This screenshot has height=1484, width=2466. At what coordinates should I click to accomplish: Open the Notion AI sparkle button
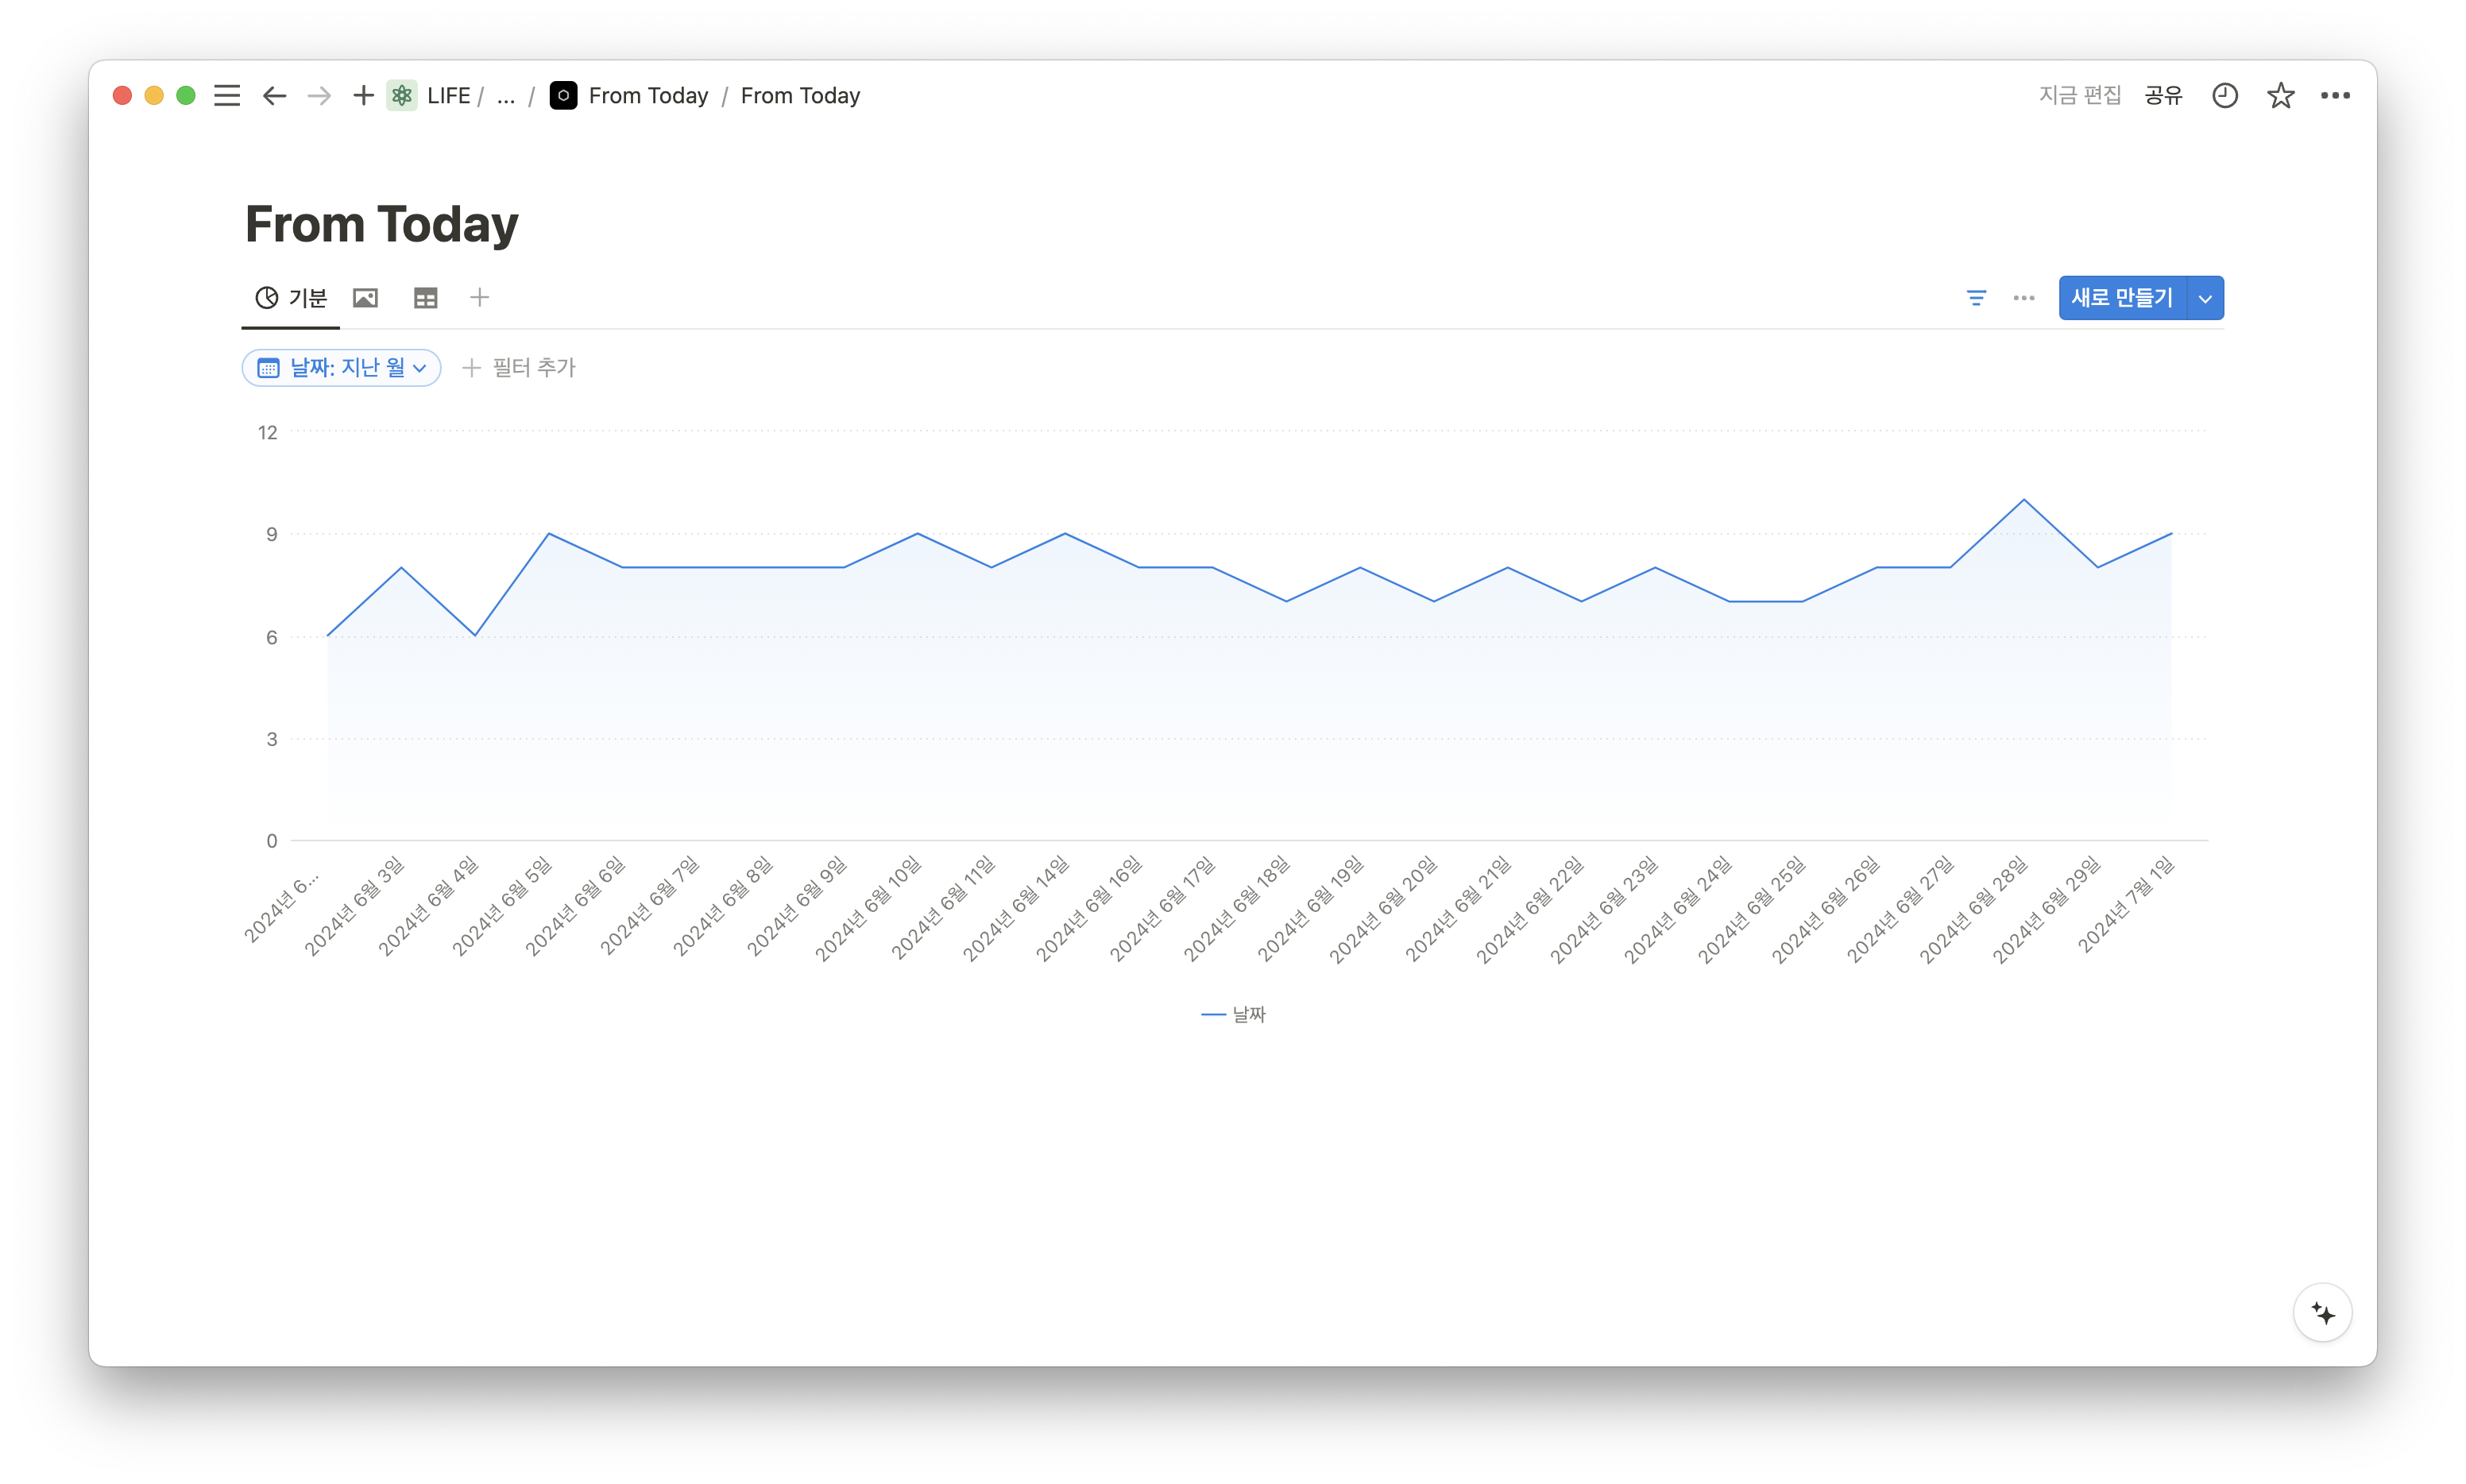2322,1313
